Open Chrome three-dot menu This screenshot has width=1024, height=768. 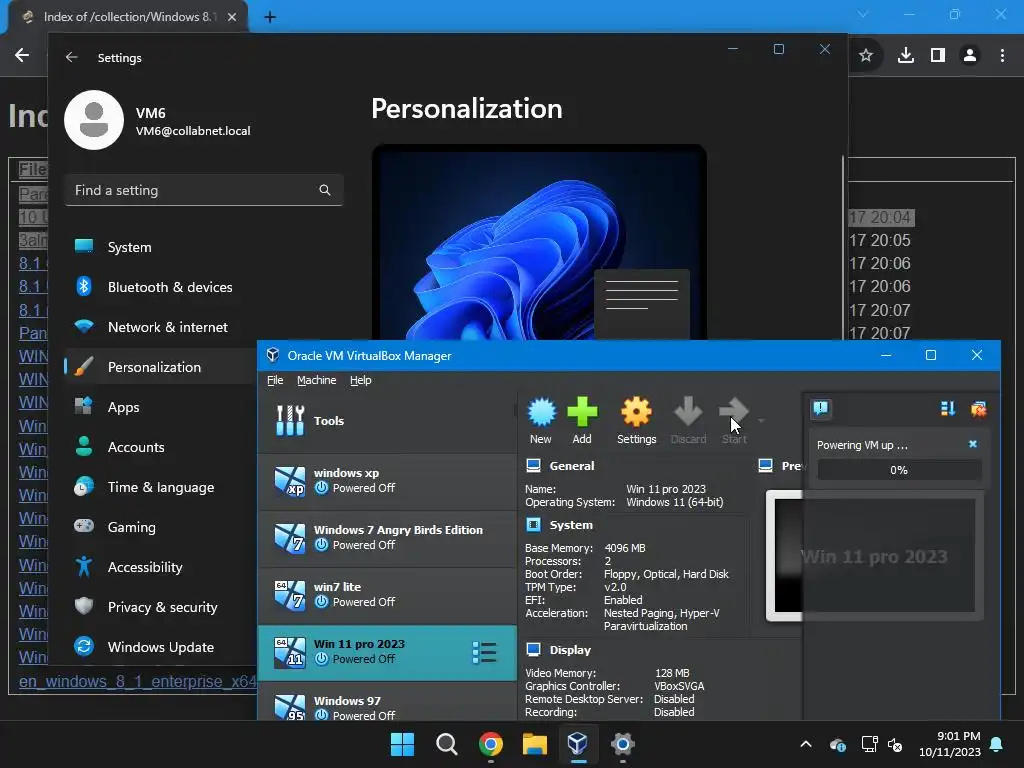click(x=1002, y=56)
